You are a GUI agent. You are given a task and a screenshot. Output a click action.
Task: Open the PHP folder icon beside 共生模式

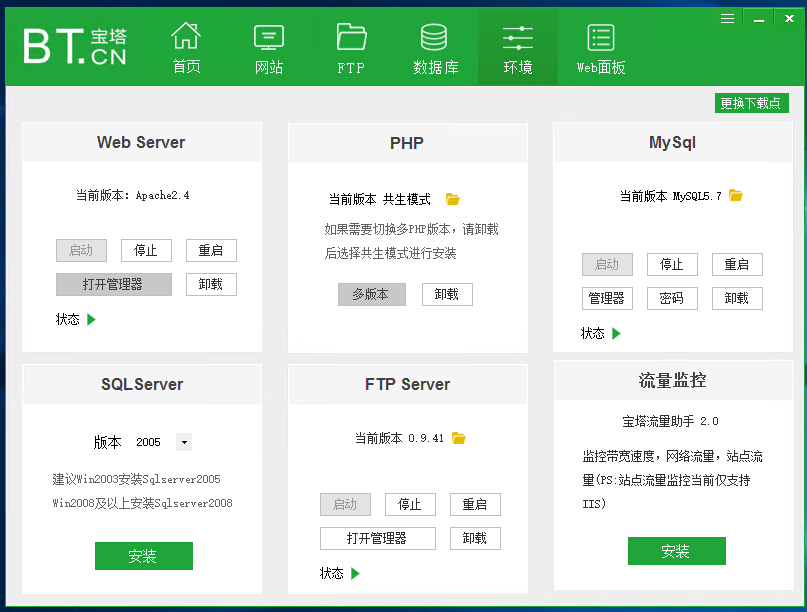click(452, 199)
